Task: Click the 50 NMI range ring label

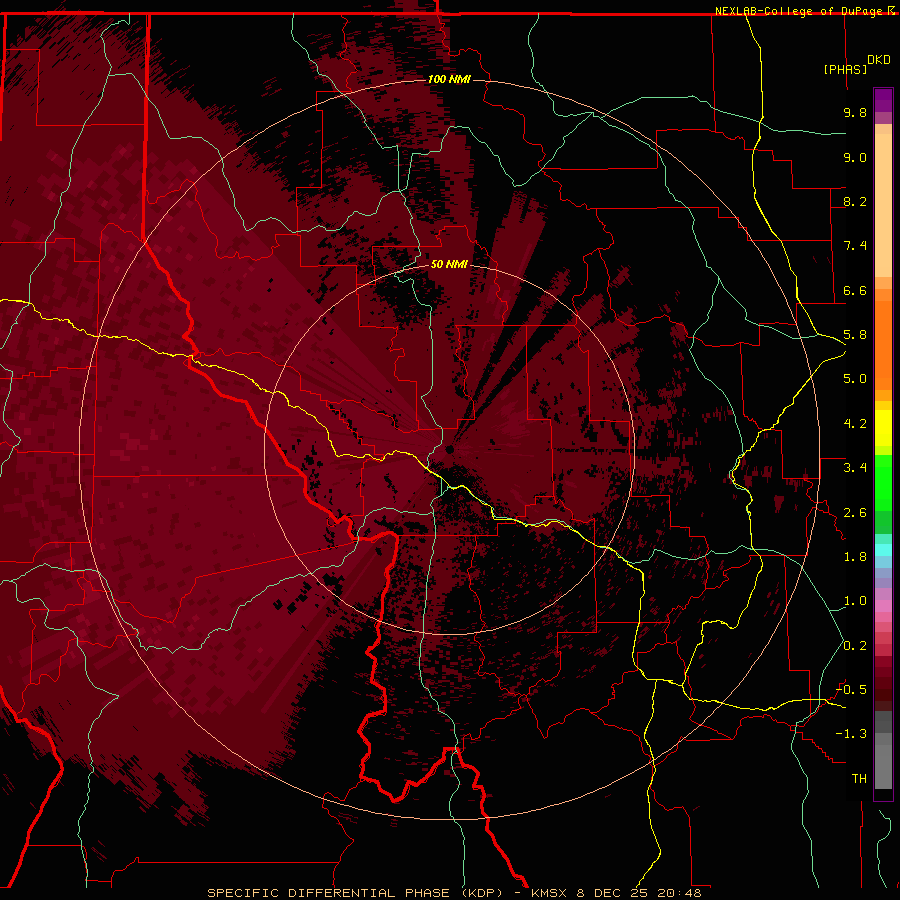Action: [449, 264]
